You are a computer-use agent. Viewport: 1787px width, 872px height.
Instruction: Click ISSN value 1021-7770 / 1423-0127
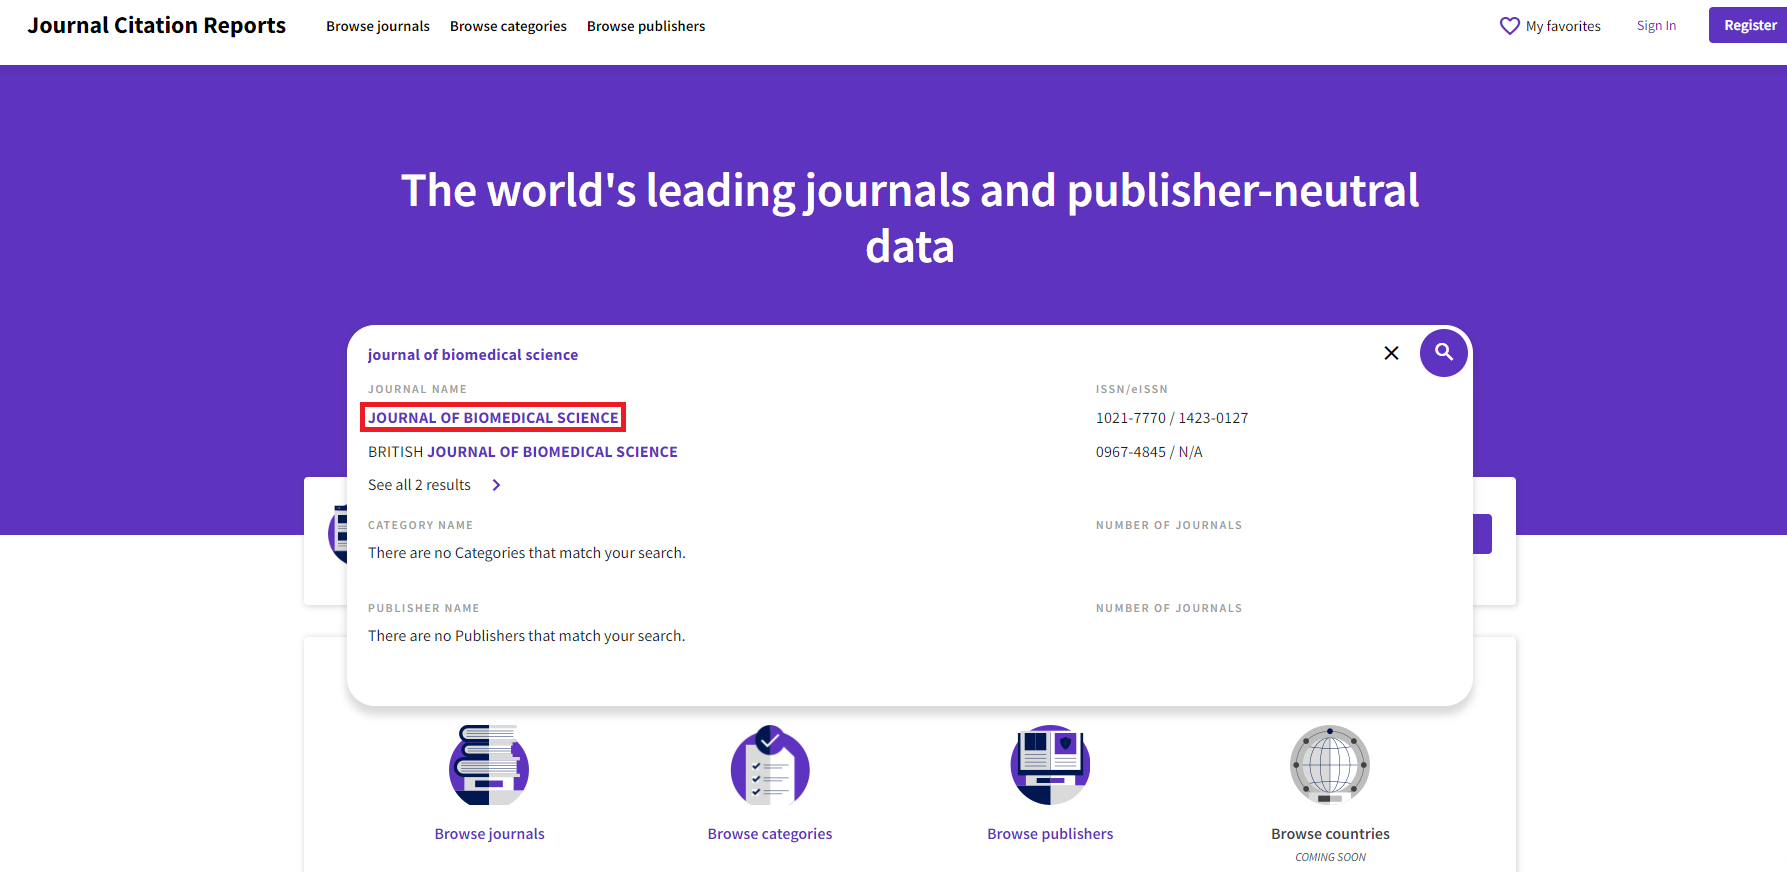tap(1172, 418)
